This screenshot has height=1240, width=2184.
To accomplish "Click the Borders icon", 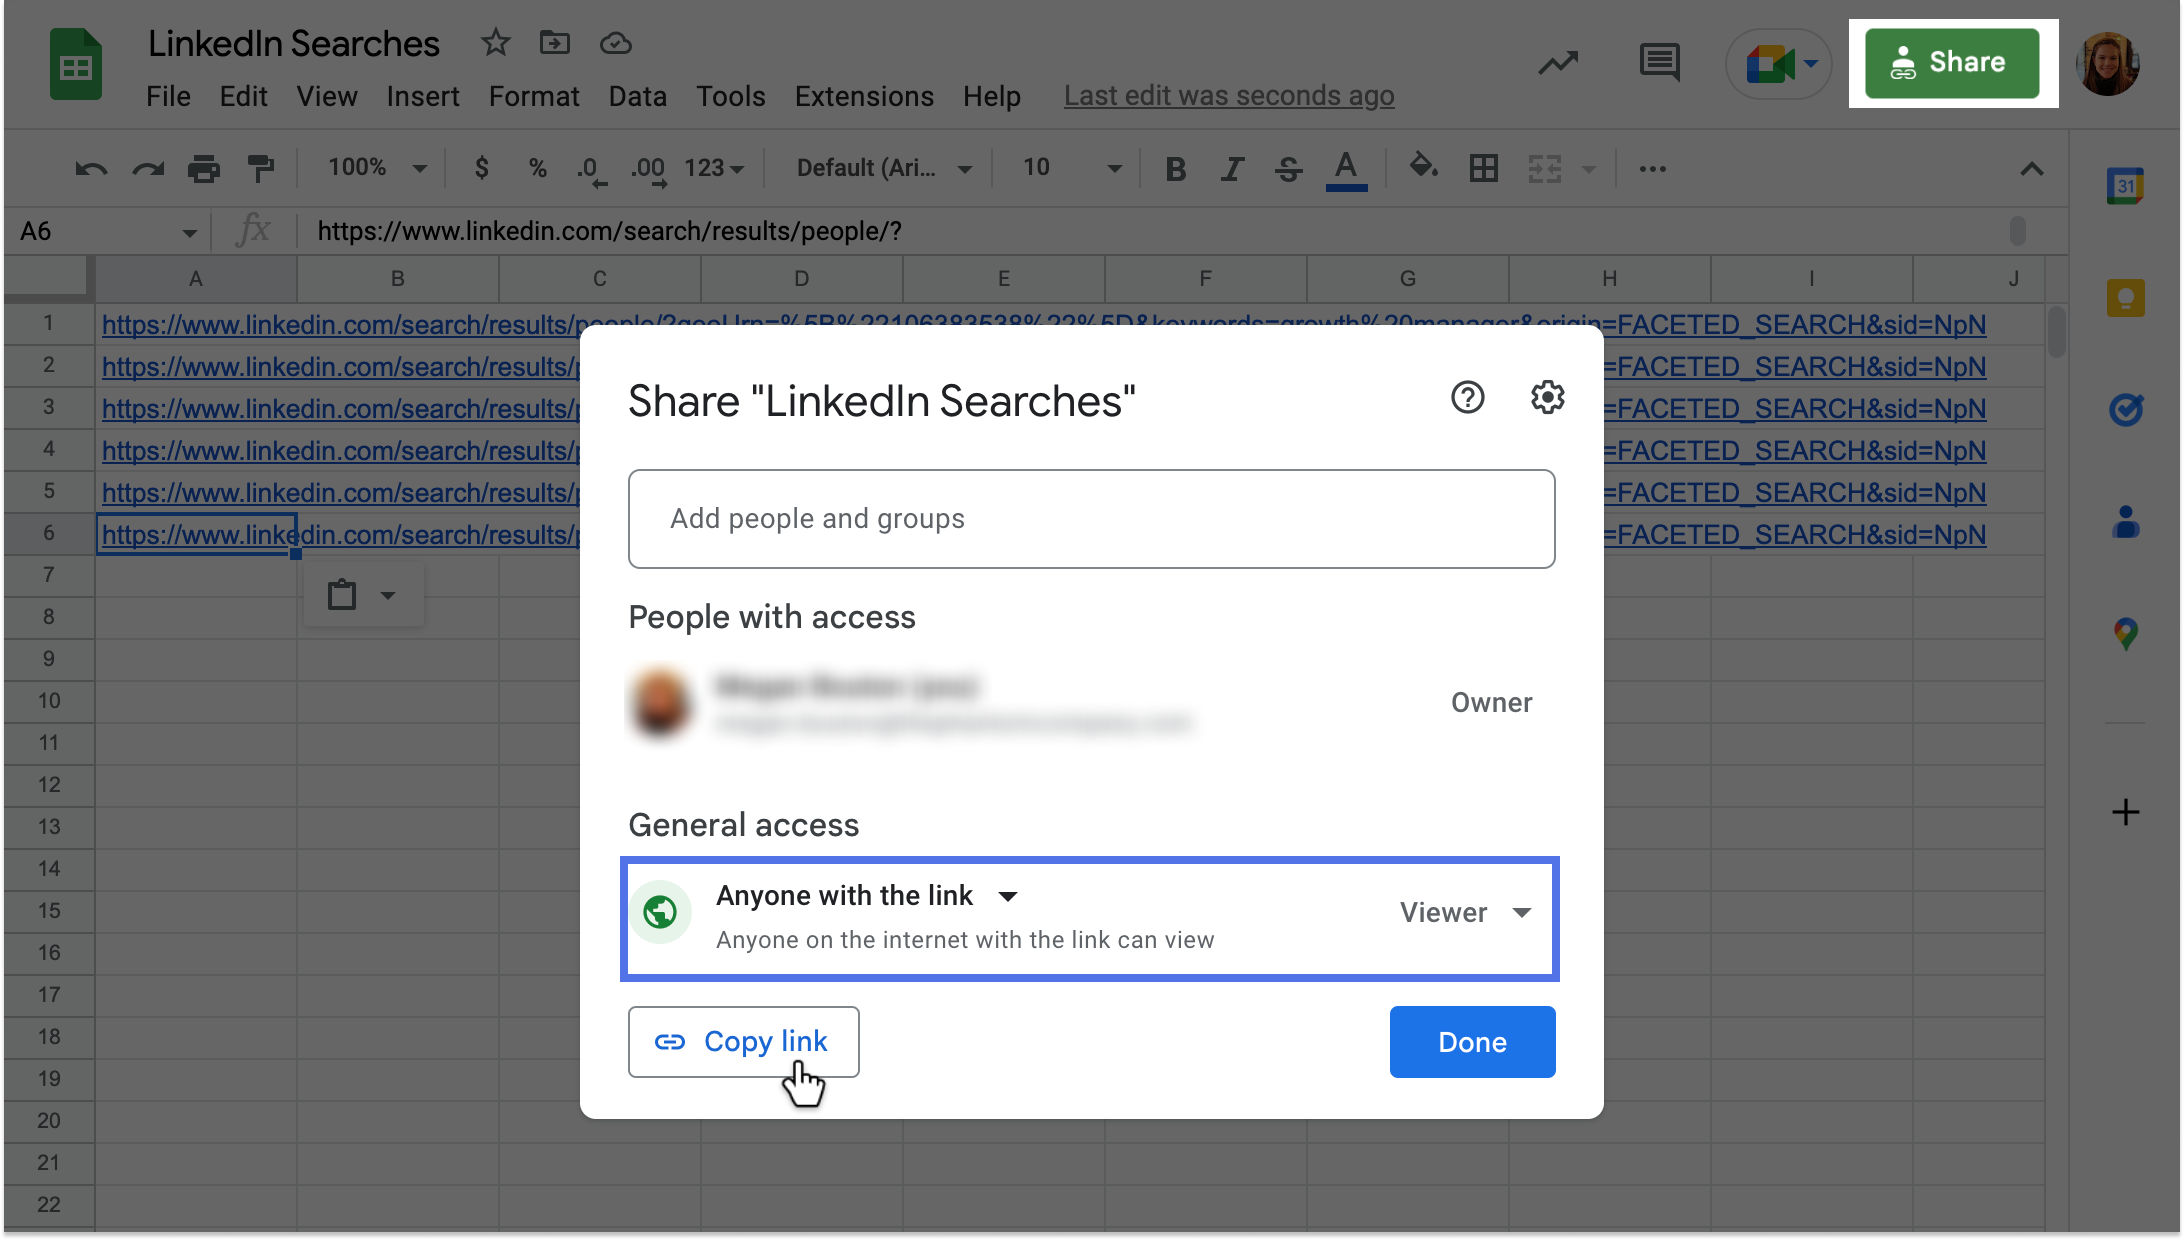I will [x=1484, y=169].
